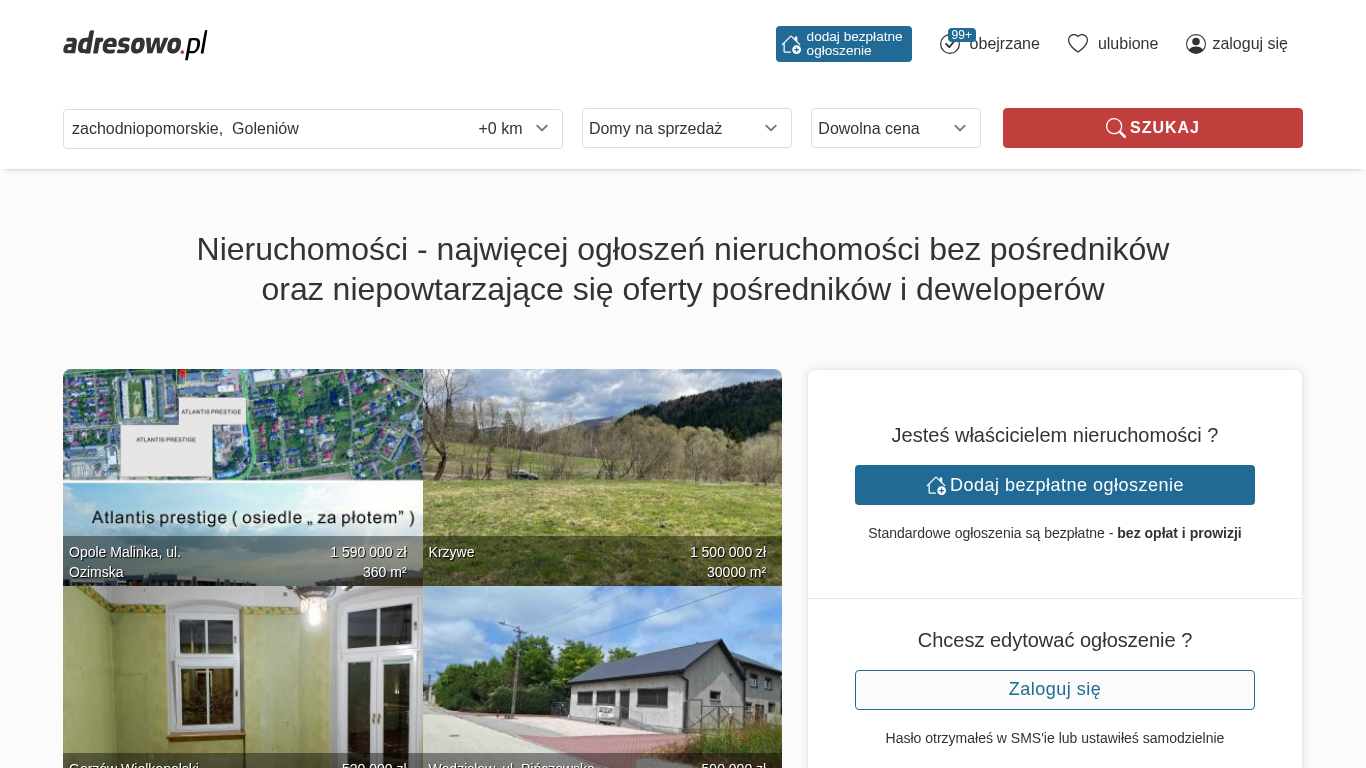Expand the +0 km distance dropdown
Screen dimensions: 1366x768
pos(513,128)
